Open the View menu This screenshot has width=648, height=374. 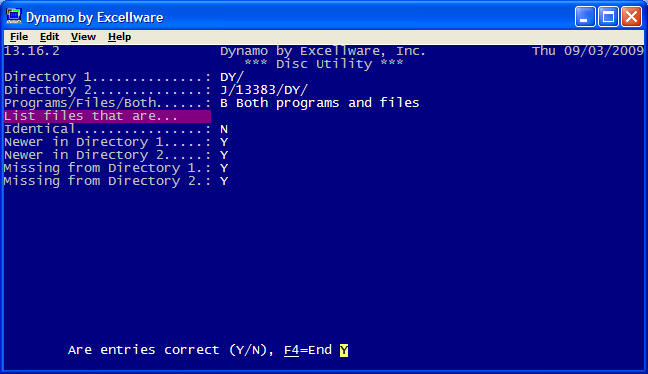[x=83, y=37]
